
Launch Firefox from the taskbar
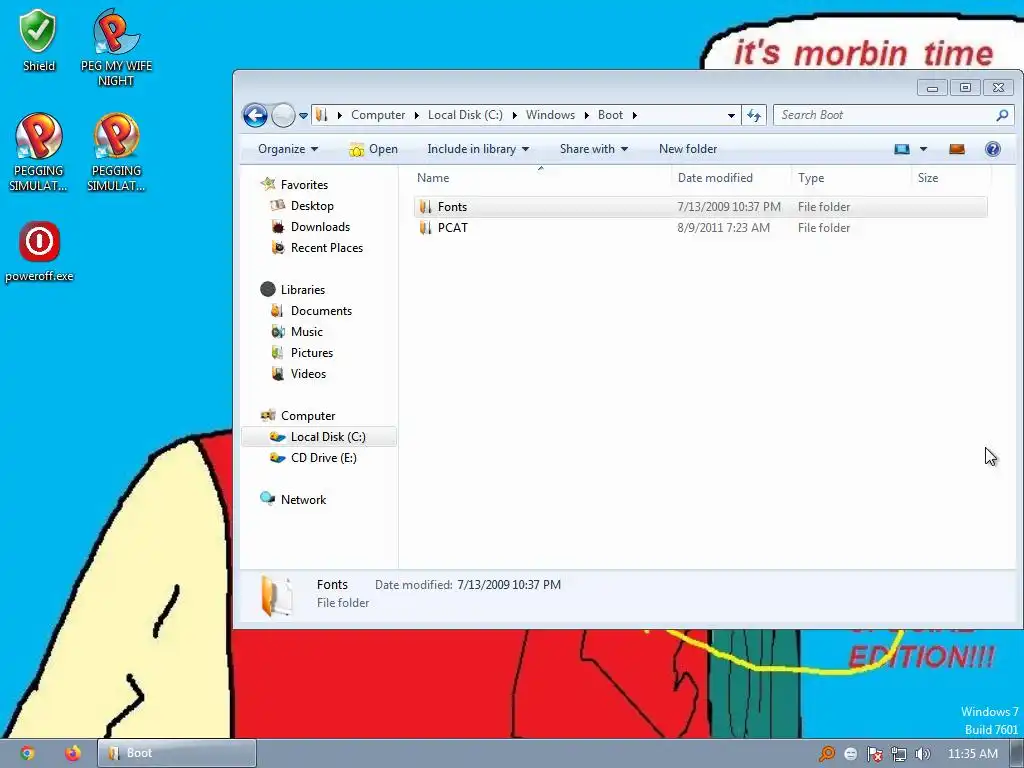coord(72,753)
